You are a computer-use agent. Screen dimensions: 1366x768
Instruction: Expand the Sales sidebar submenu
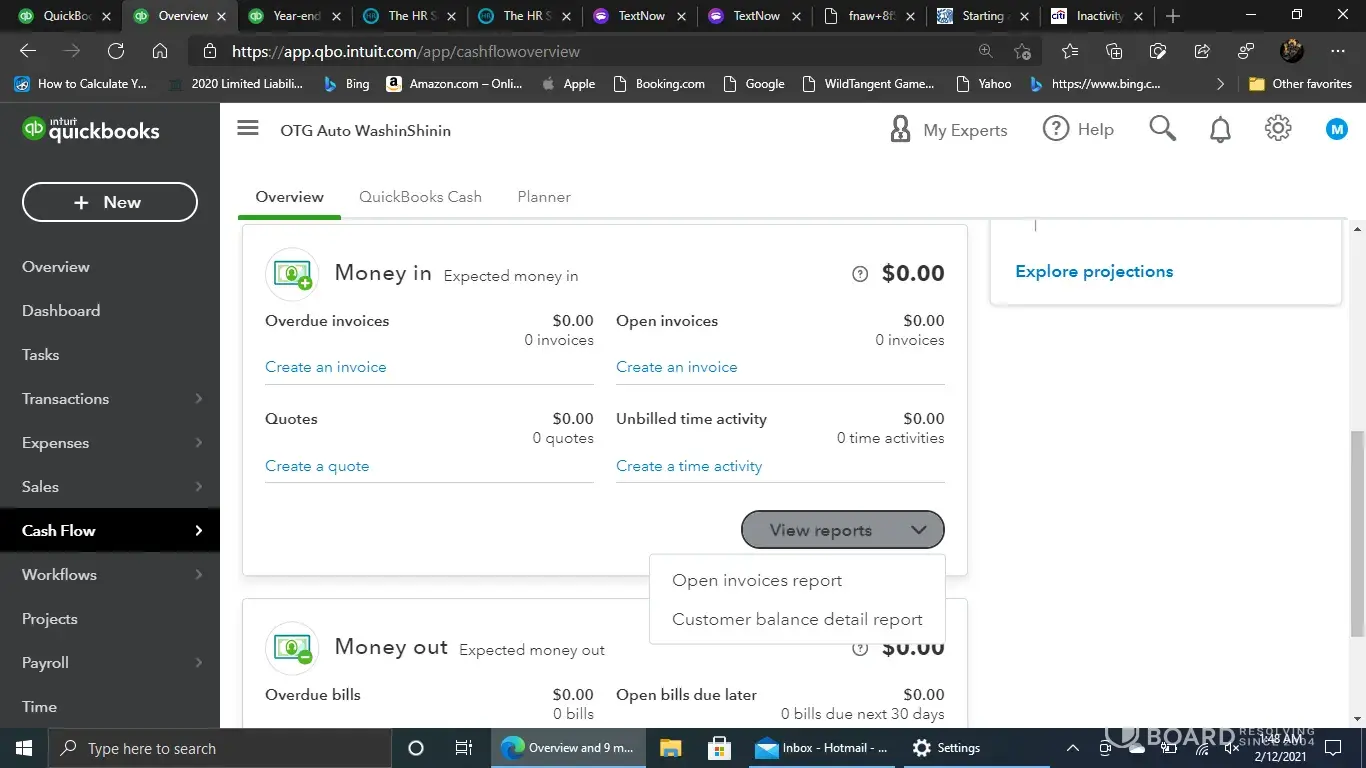coord(198,487)
